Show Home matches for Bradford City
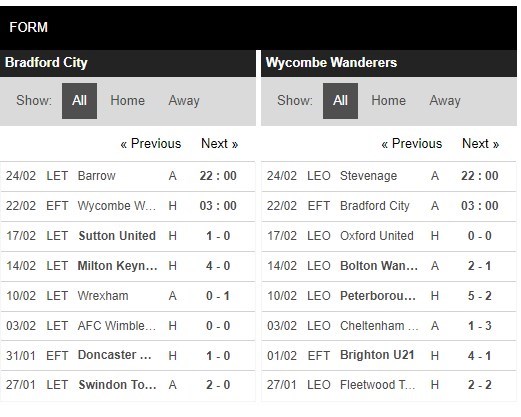 (x=128, y=101)
